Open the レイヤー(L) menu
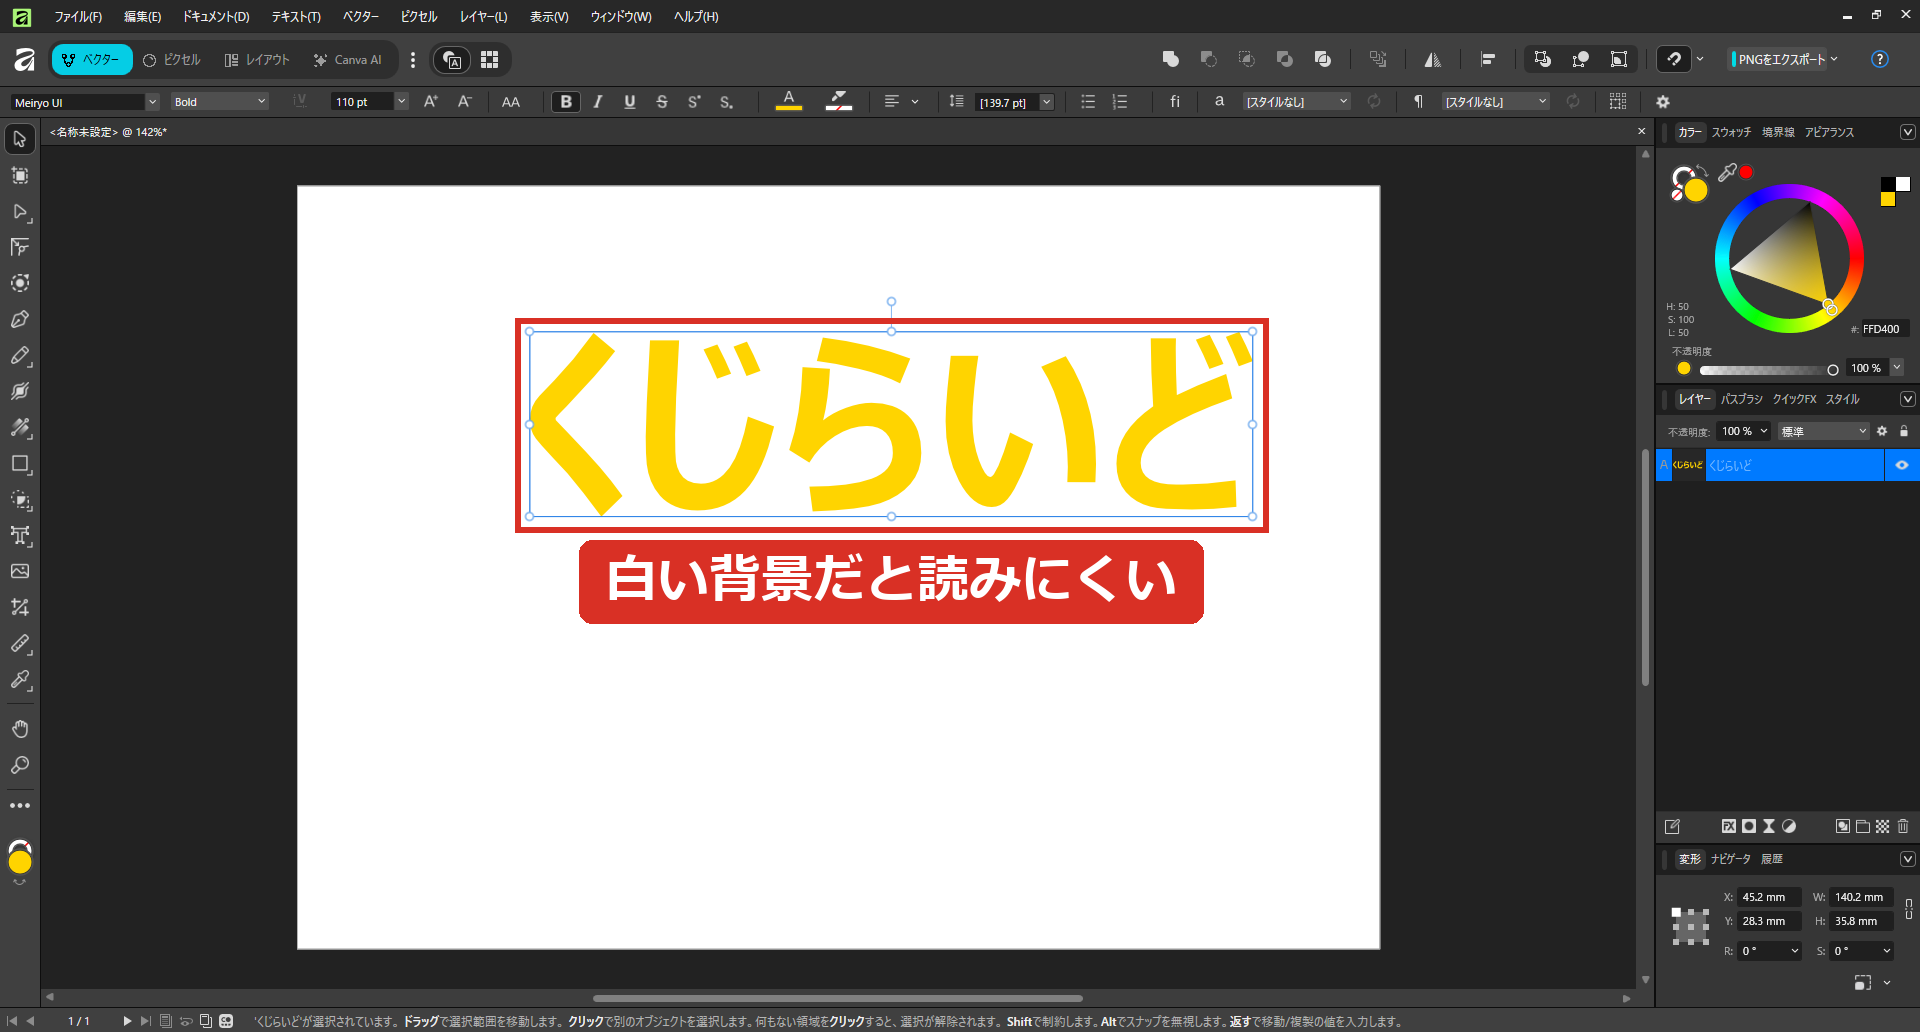Screen dimensions: 1920x1032 tap(484, 17)
